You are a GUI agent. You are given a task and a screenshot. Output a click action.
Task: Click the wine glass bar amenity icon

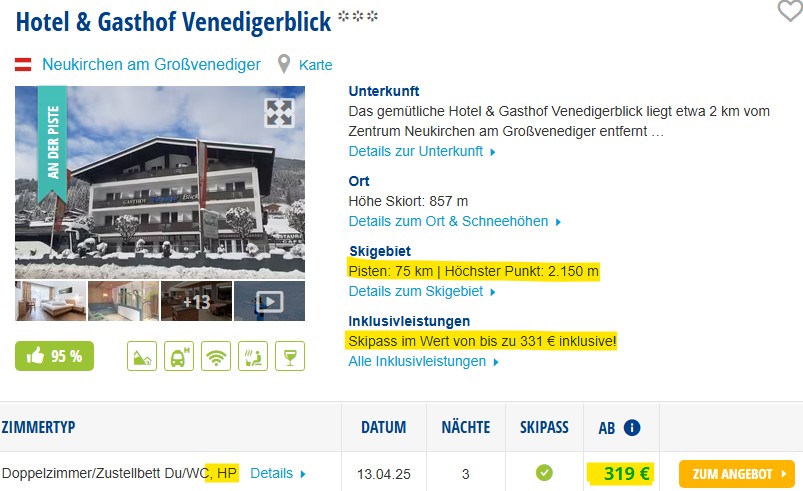tap(290, 356)
